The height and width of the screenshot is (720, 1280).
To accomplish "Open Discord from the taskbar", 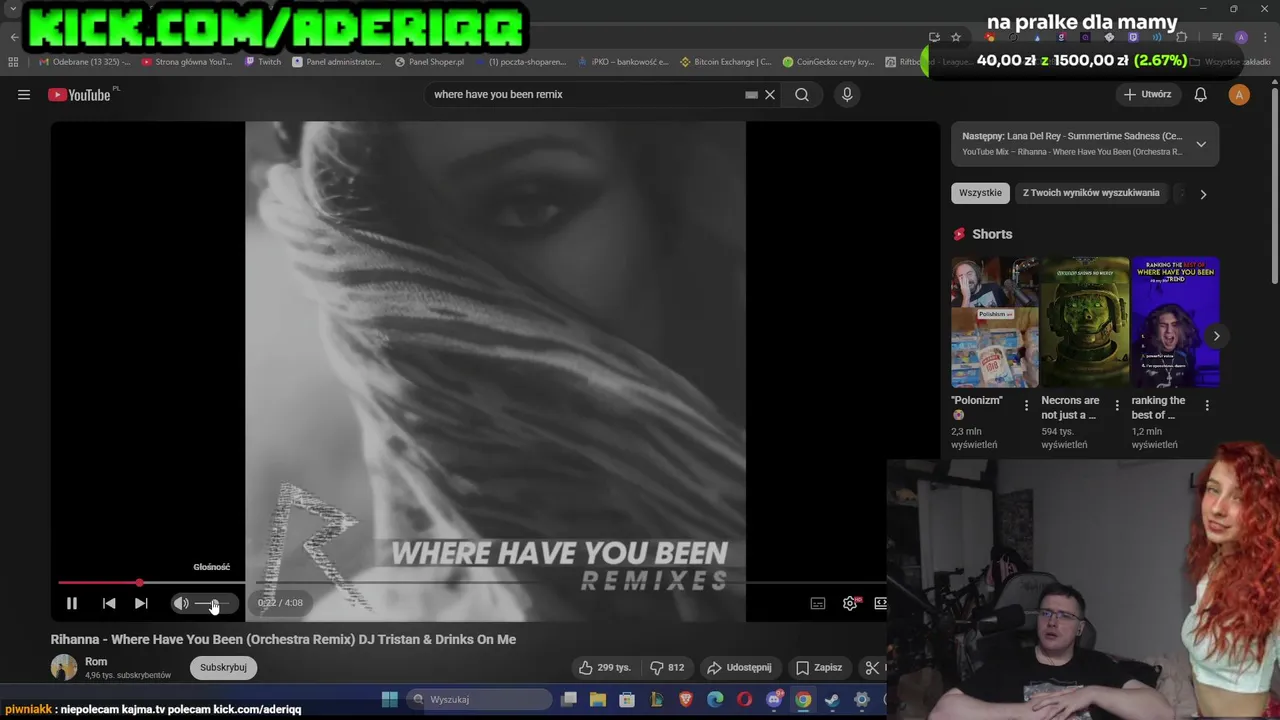I will [774, 699].
